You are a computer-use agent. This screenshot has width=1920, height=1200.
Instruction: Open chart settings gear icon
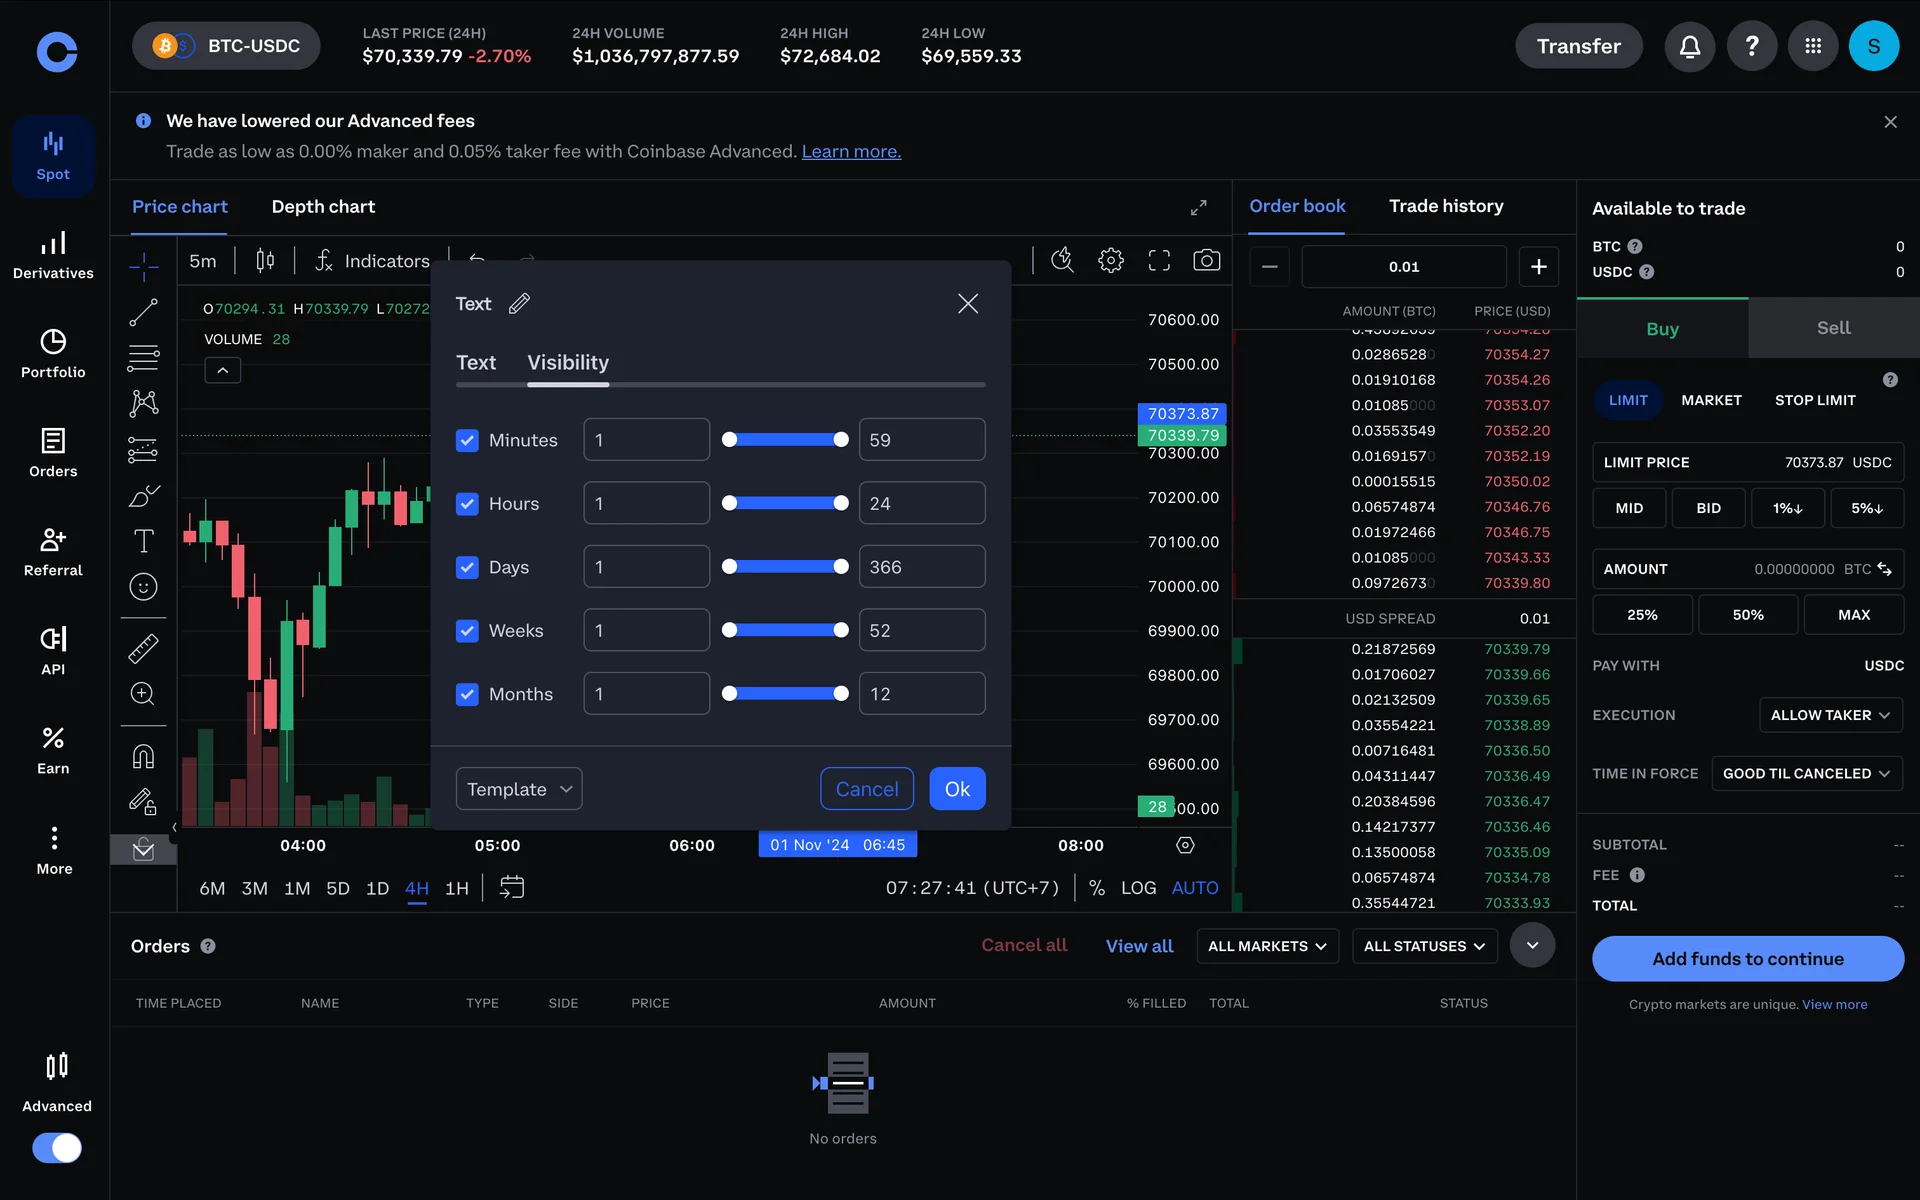click(x=1110, y=261)
